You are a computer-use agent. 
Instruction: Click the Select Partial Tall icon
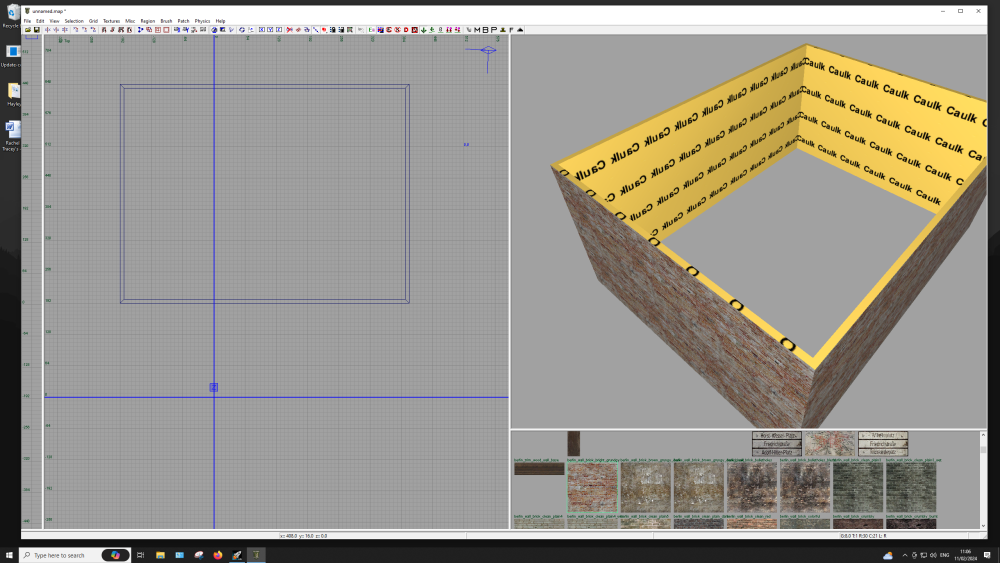point(121,29)
